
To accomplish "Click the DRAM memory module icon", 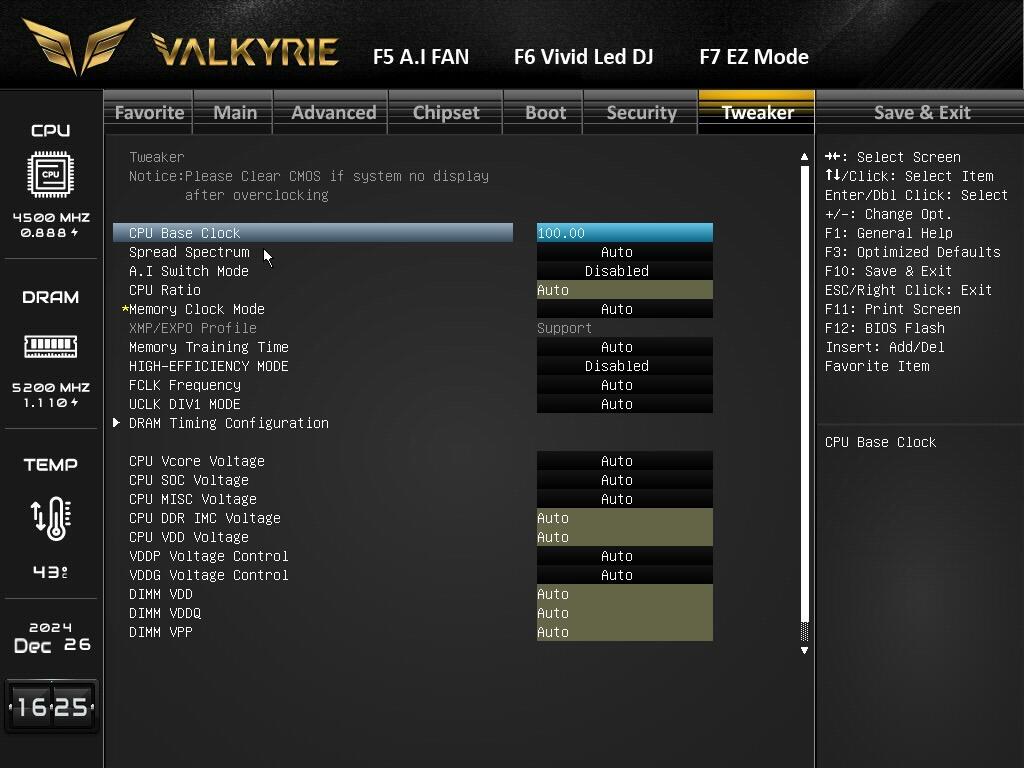I will coord(50,346).
